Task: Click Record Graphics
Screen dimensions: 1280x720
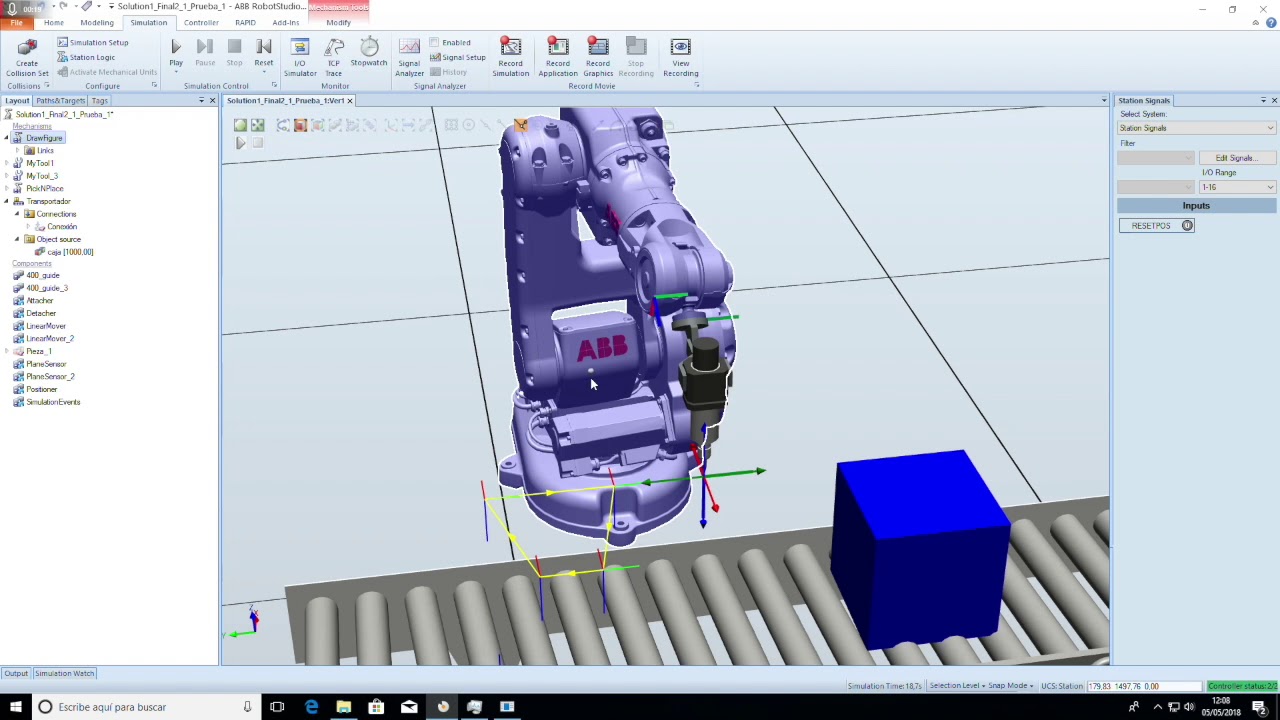Action: click(598, 58)
